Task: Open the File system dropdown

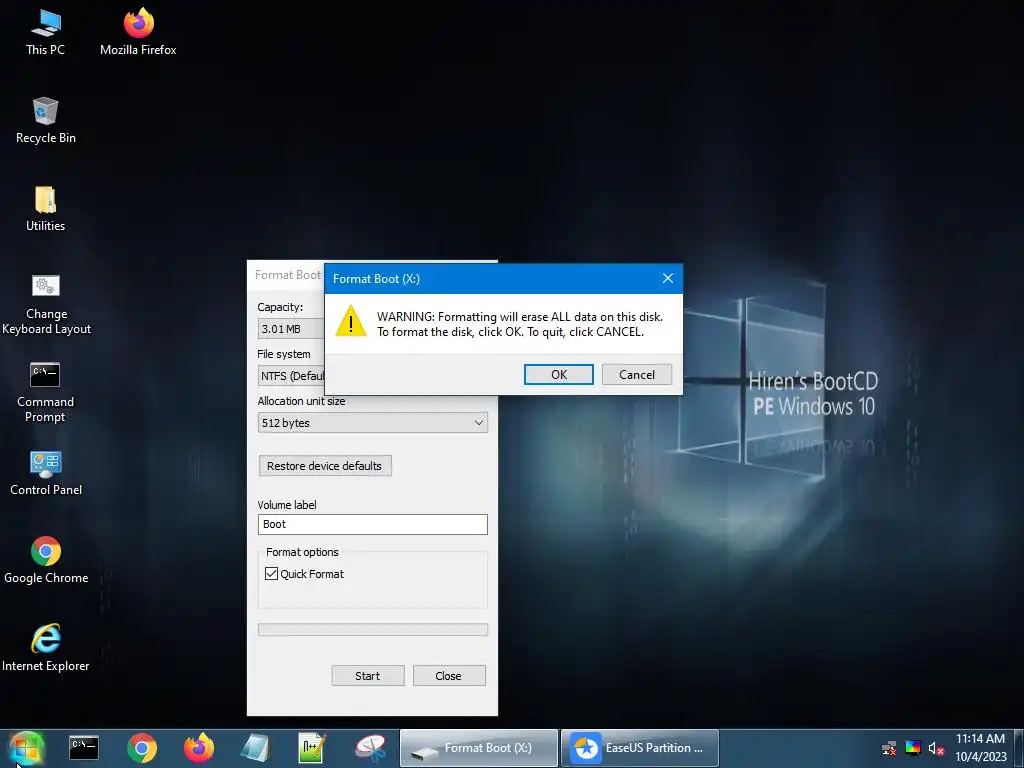Action: click(x=291, y=376)
